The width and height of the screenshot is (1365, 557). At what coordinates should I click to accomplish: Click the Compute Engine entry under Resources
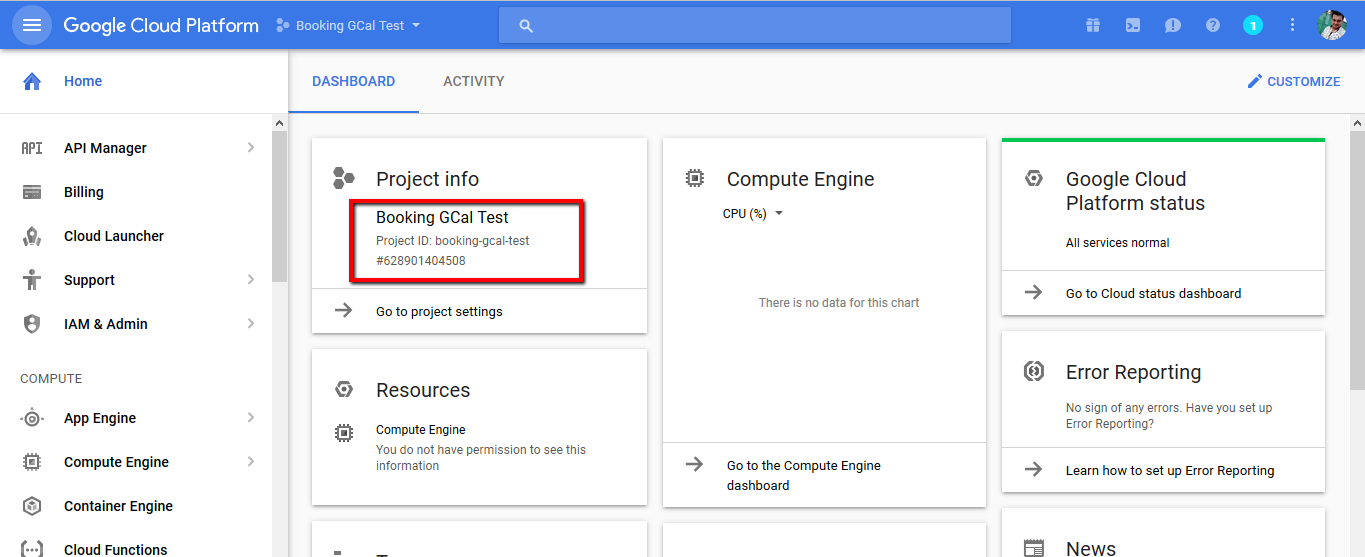tap(421, 430)
